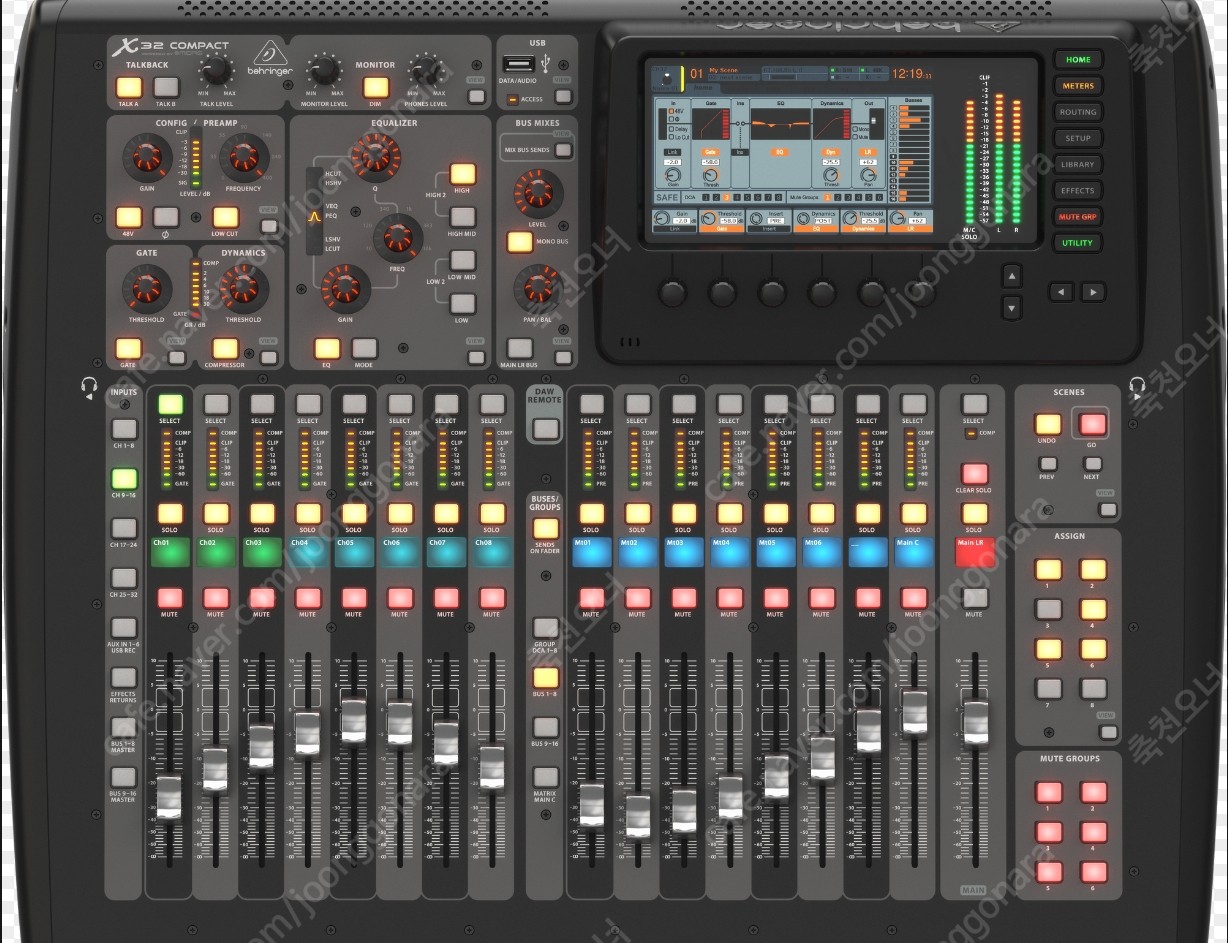Open the UTILITY screen
This screenshot has width=1228, height=943.
point(1077,243)
